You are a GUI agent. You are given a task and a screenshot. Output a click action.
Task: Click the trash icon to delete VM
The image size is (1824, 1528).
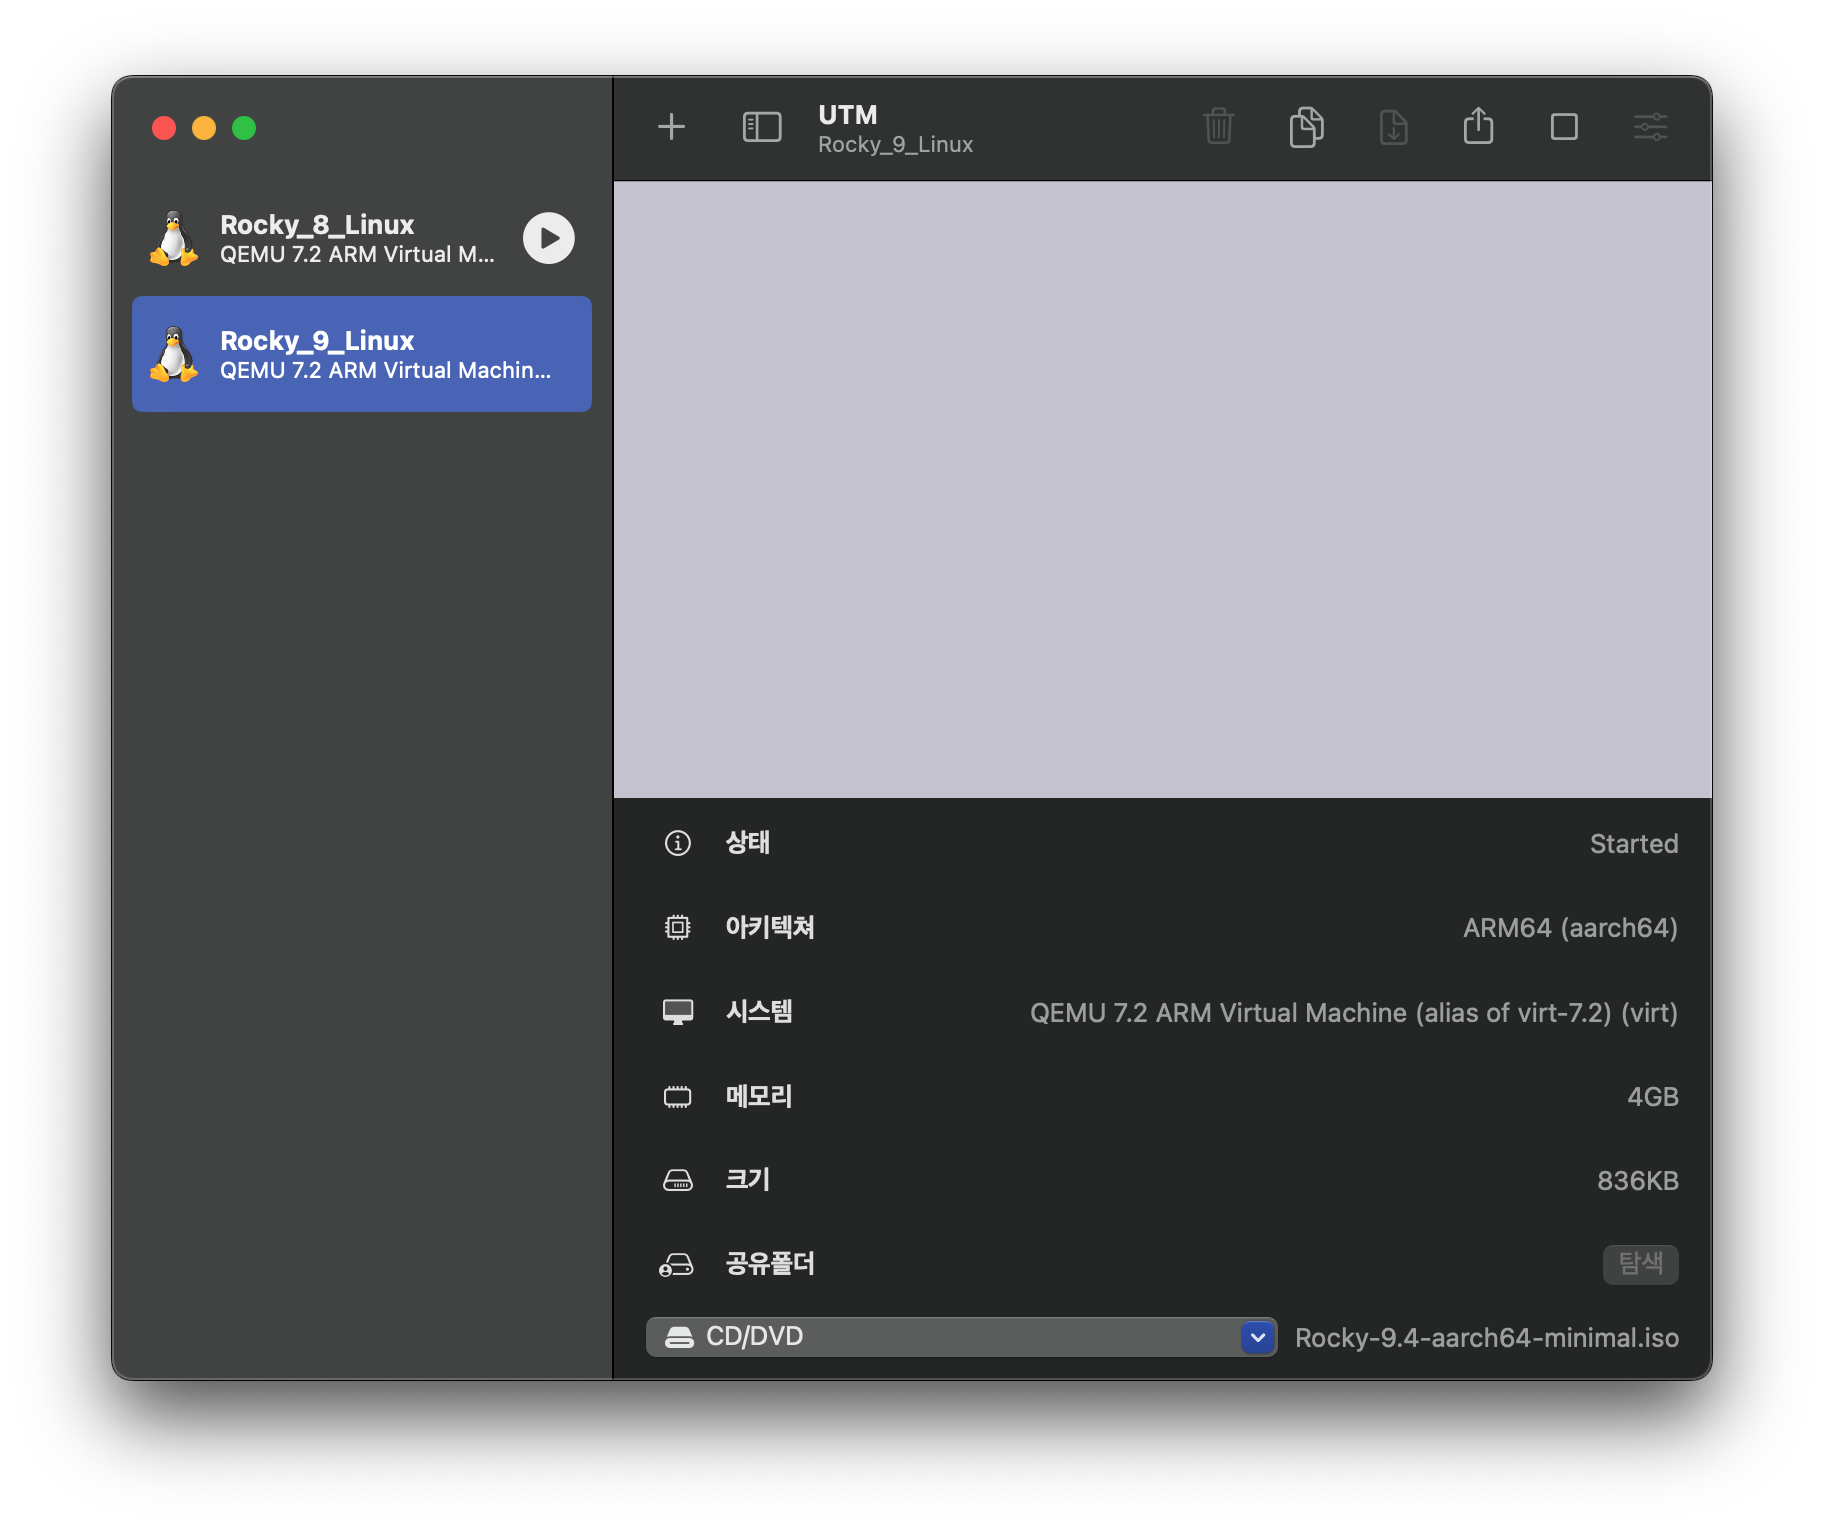(1219, 127)
